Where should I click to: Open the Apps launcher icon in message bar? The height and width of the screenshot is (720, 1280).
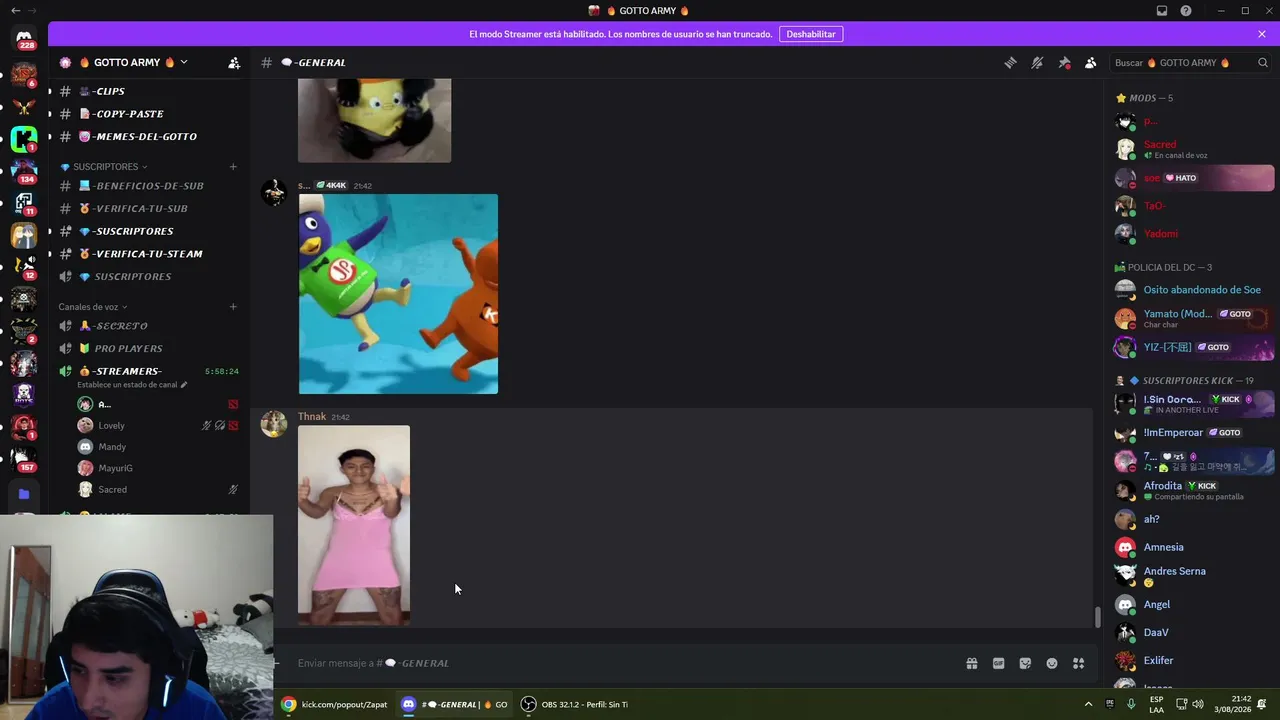(x=1078, y=663)
